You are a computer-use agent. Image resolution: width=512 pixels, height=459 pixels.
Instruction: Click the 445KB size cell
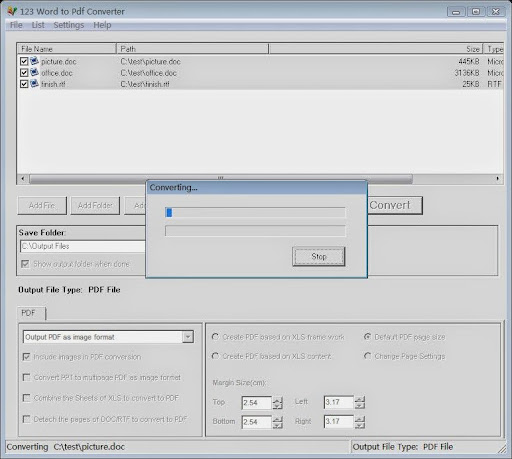click(x=469, y=62)
